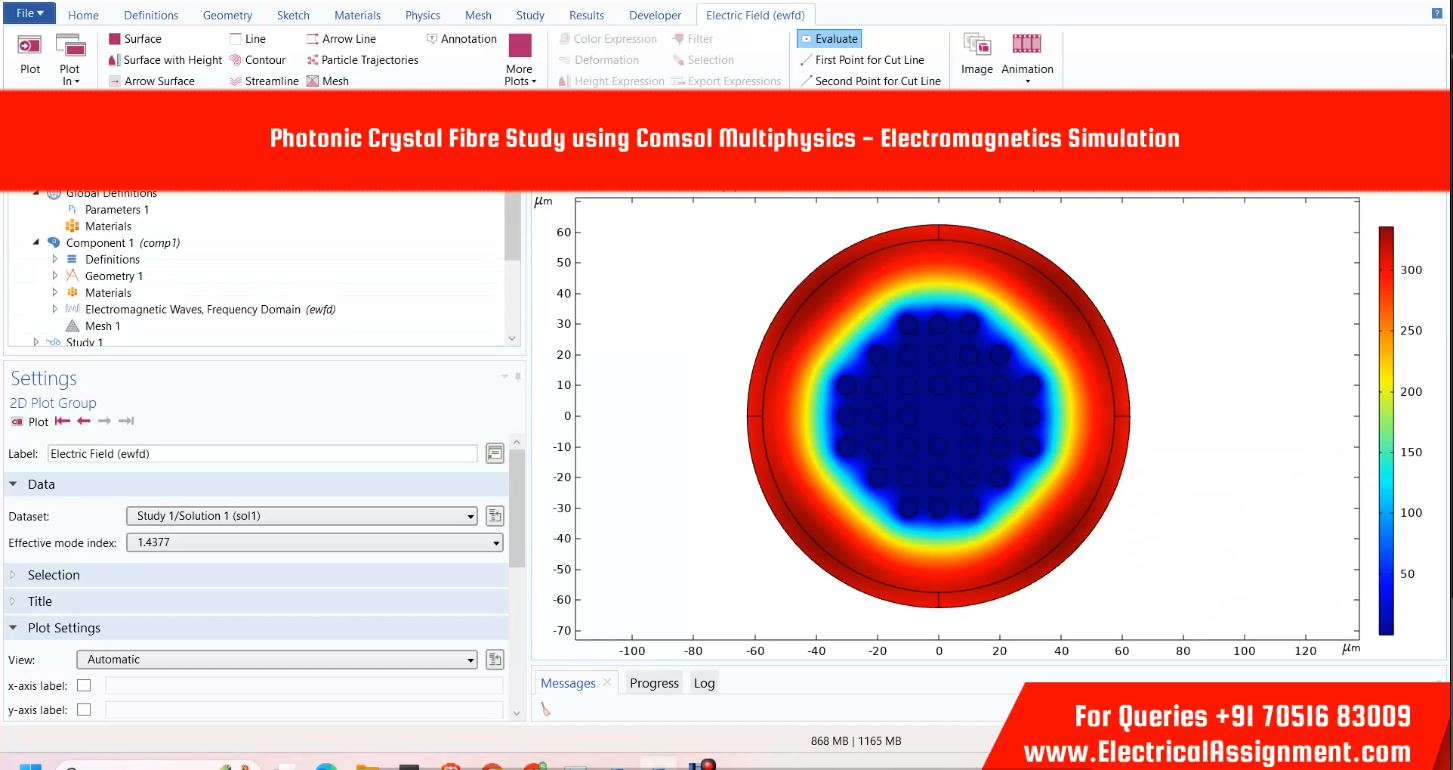This screenshot has width=1453, height=770.
Task: Click the color legend bar
Action: point(1386,430)
